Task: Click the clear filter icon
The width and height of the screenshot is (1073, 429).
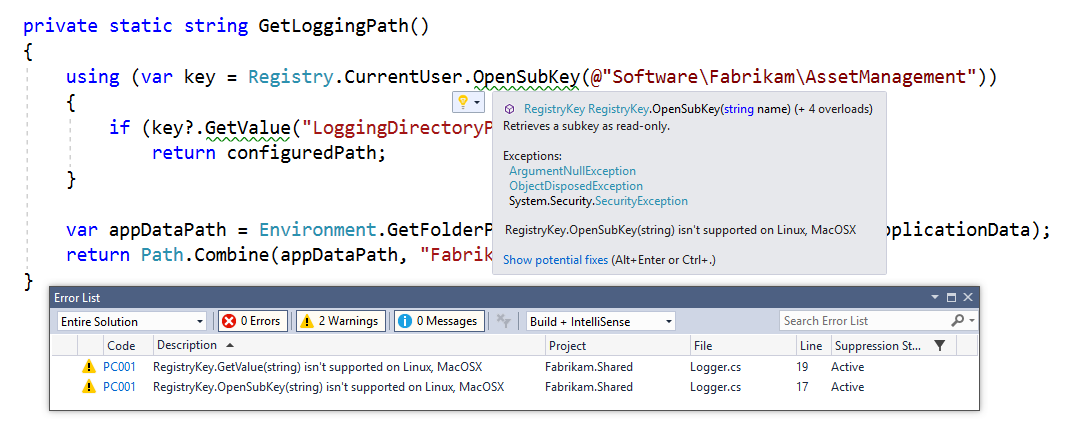Action: point(504,321)
